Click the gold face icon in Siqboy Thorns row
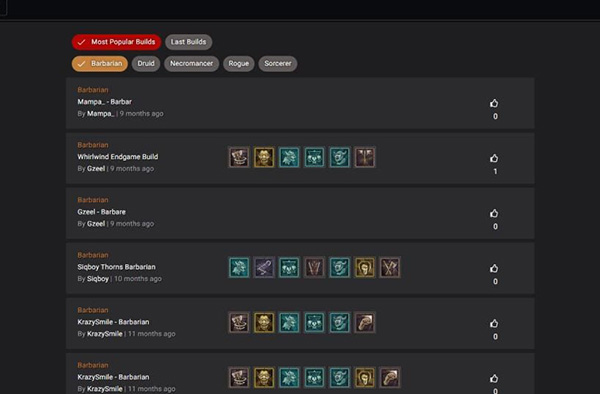The width and height of the screenshot is (600, 394). point(365,267)
